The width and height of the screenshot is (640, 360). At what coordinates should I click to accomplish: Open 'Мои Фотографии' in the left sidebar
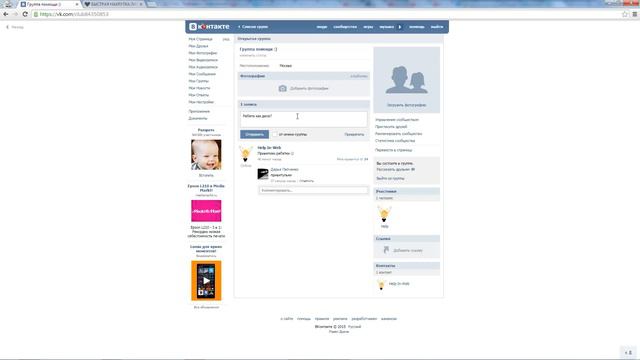point(203,53)
